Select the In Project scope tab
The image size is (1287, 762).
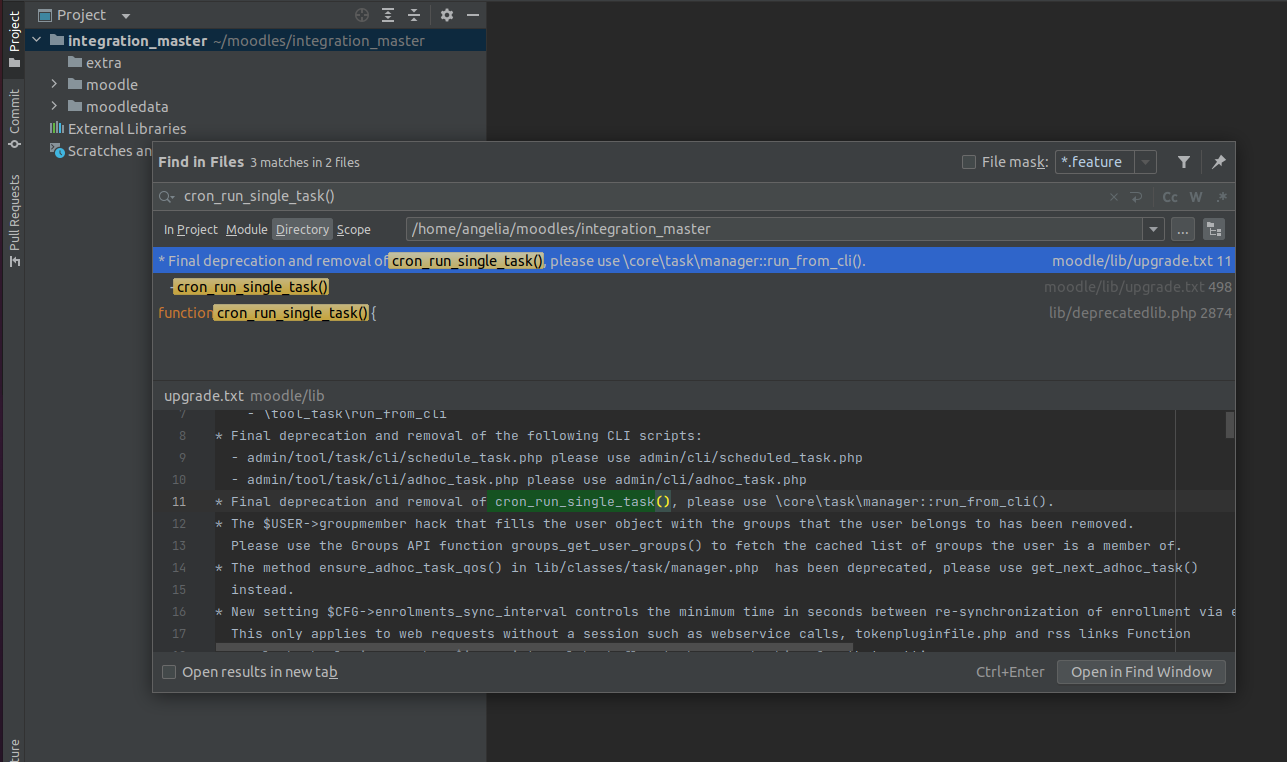pos(190,229)
